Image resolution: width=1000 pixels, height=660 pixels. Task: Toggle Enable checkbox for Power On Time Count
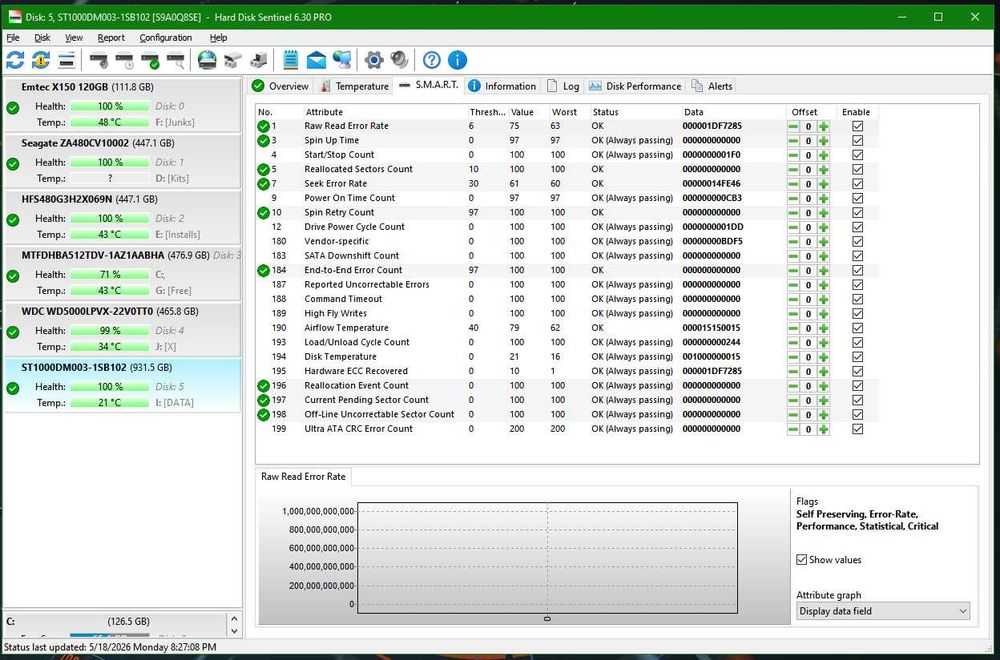click(858, 198)
